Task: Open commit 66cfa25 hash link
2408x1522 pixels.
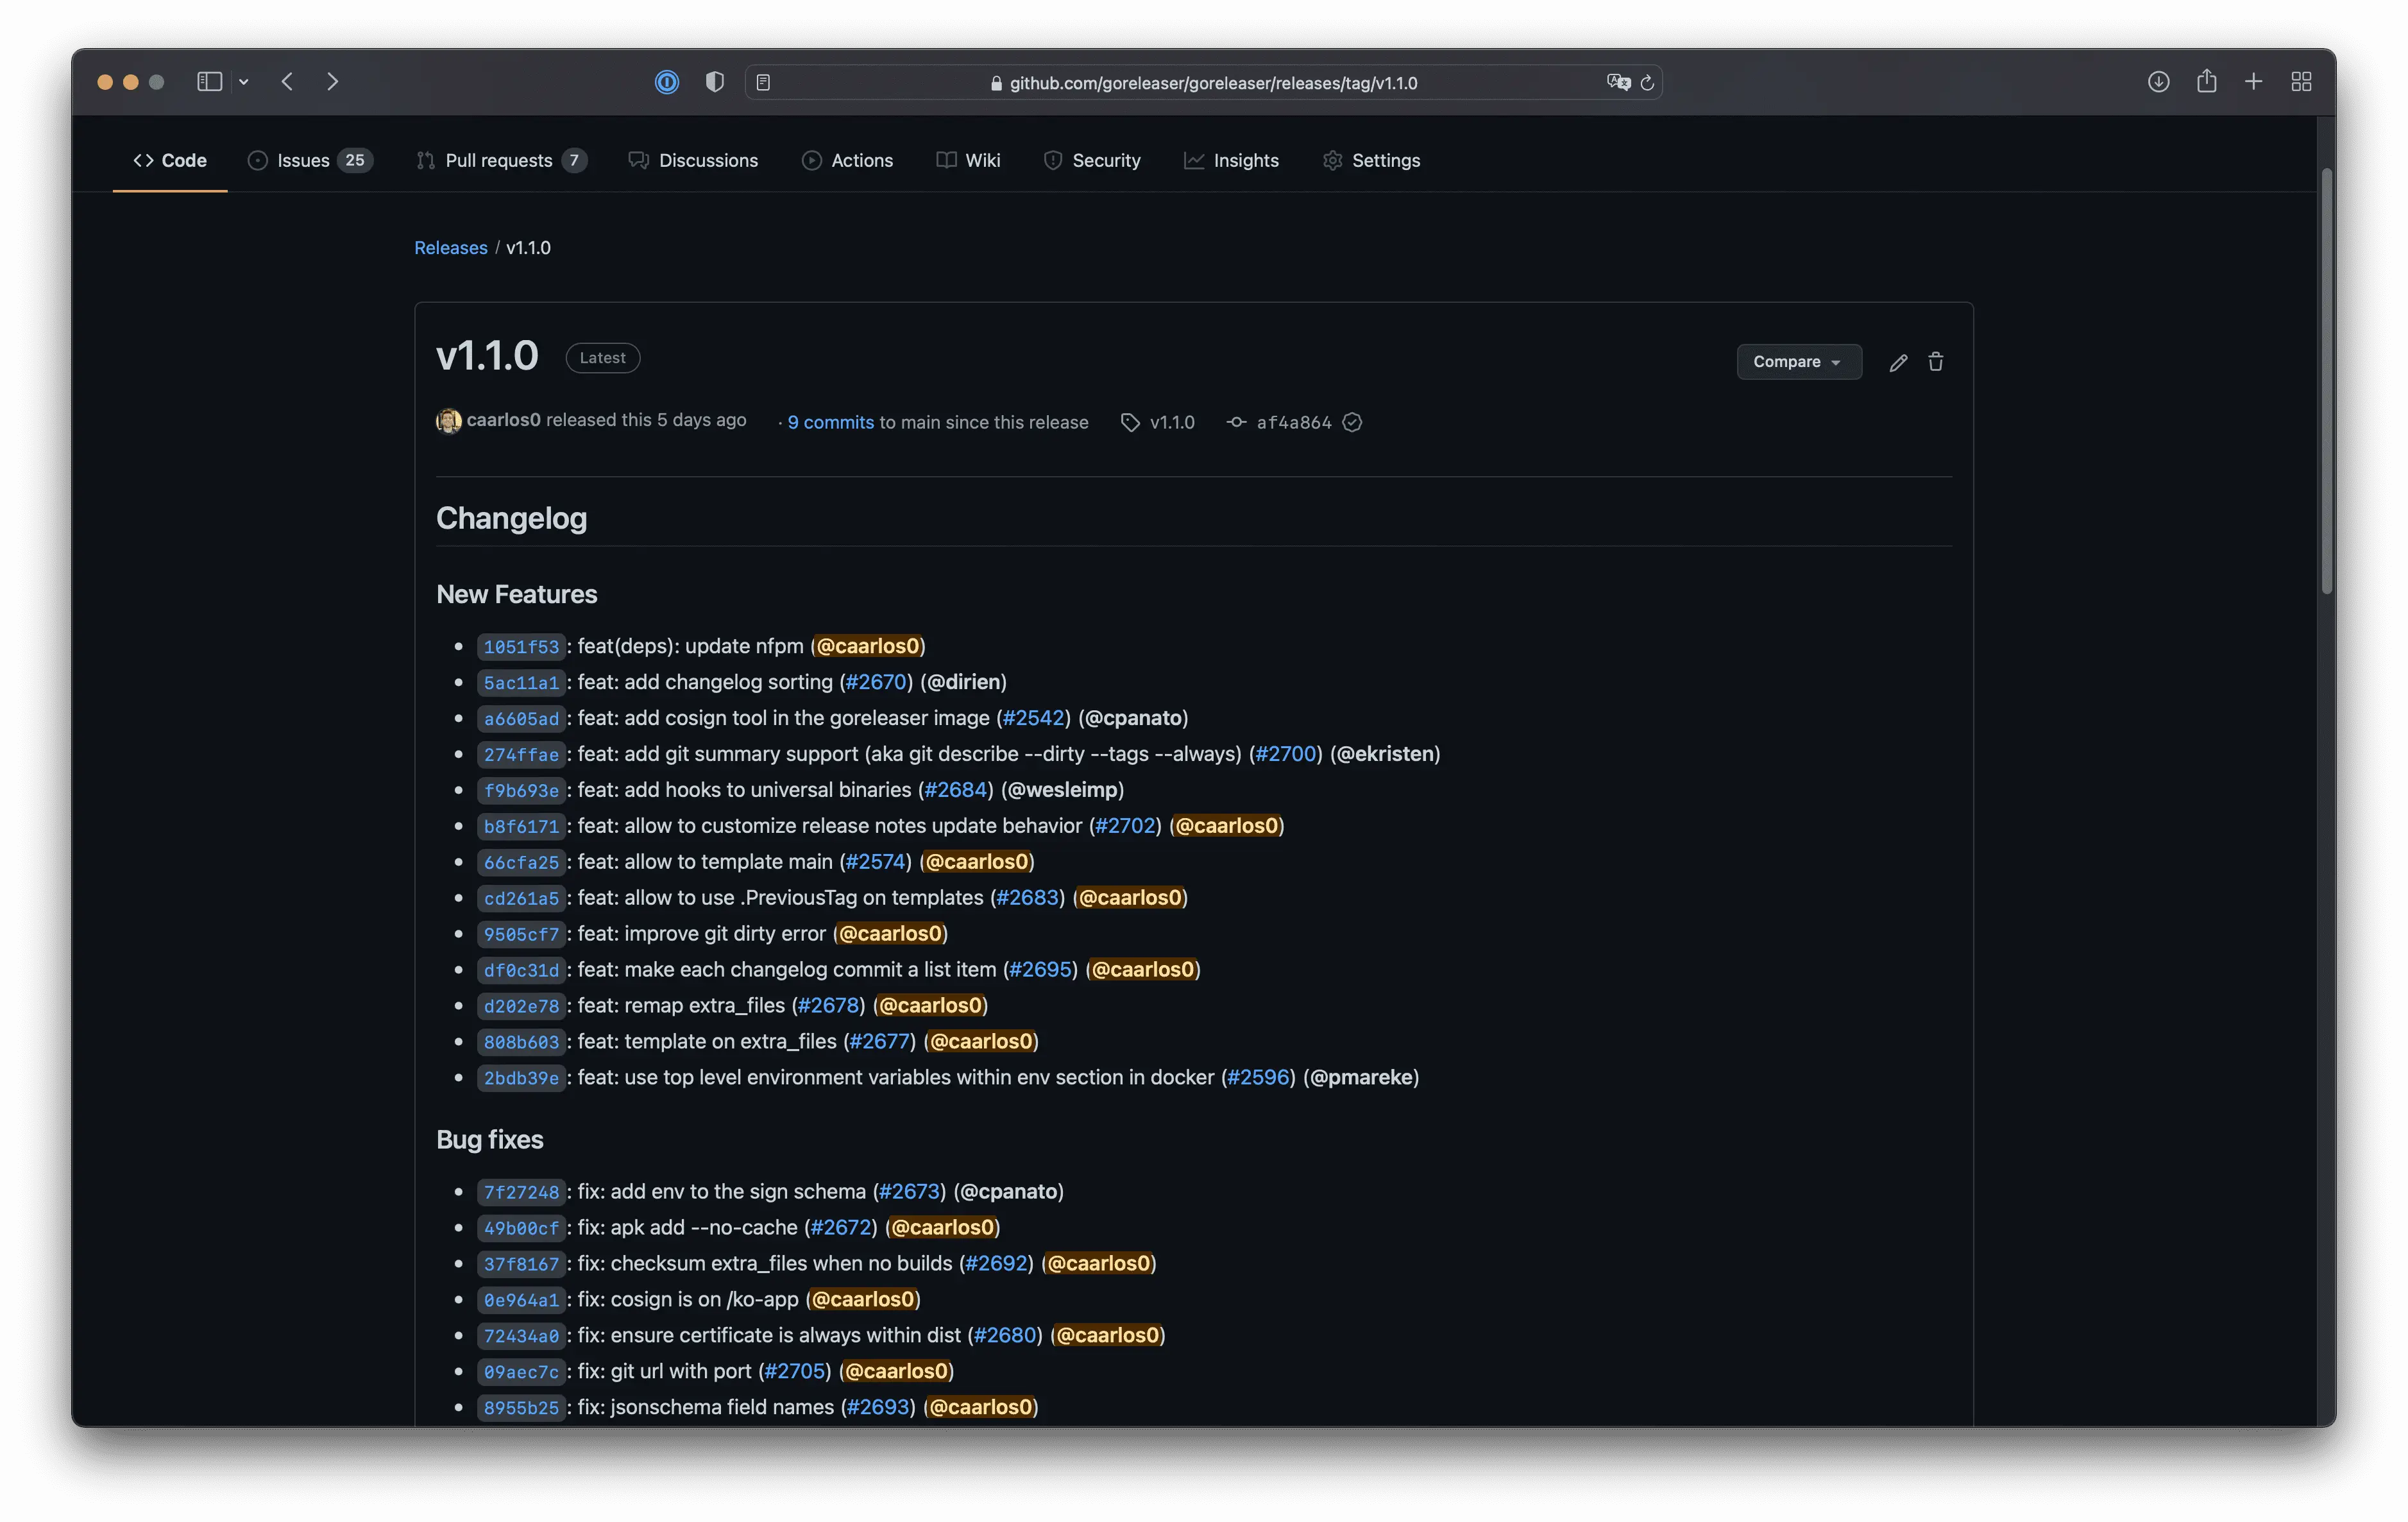Action: click(521, 863)
